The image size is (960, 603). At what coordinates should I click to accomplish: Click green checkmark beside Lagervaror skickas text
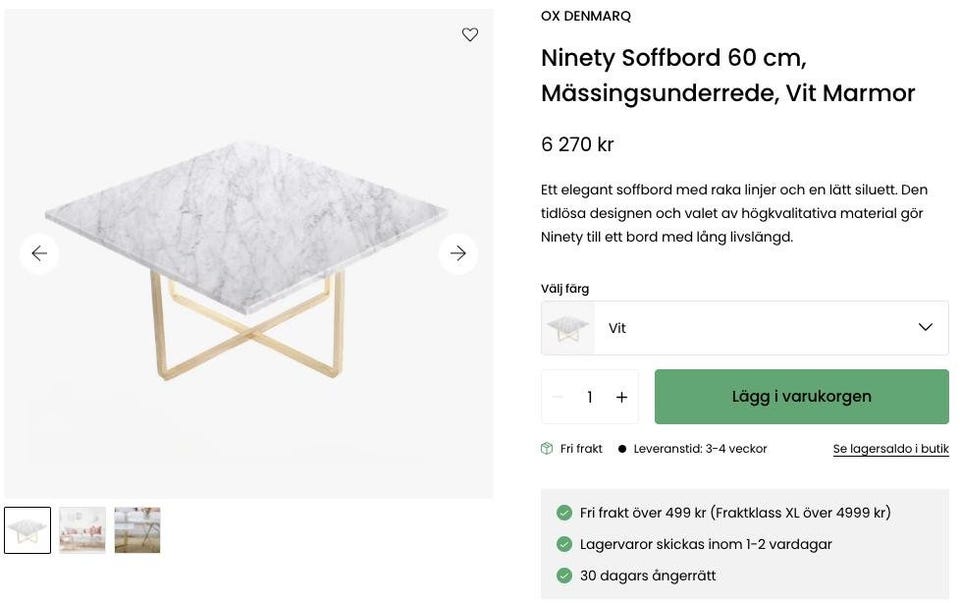564,545
